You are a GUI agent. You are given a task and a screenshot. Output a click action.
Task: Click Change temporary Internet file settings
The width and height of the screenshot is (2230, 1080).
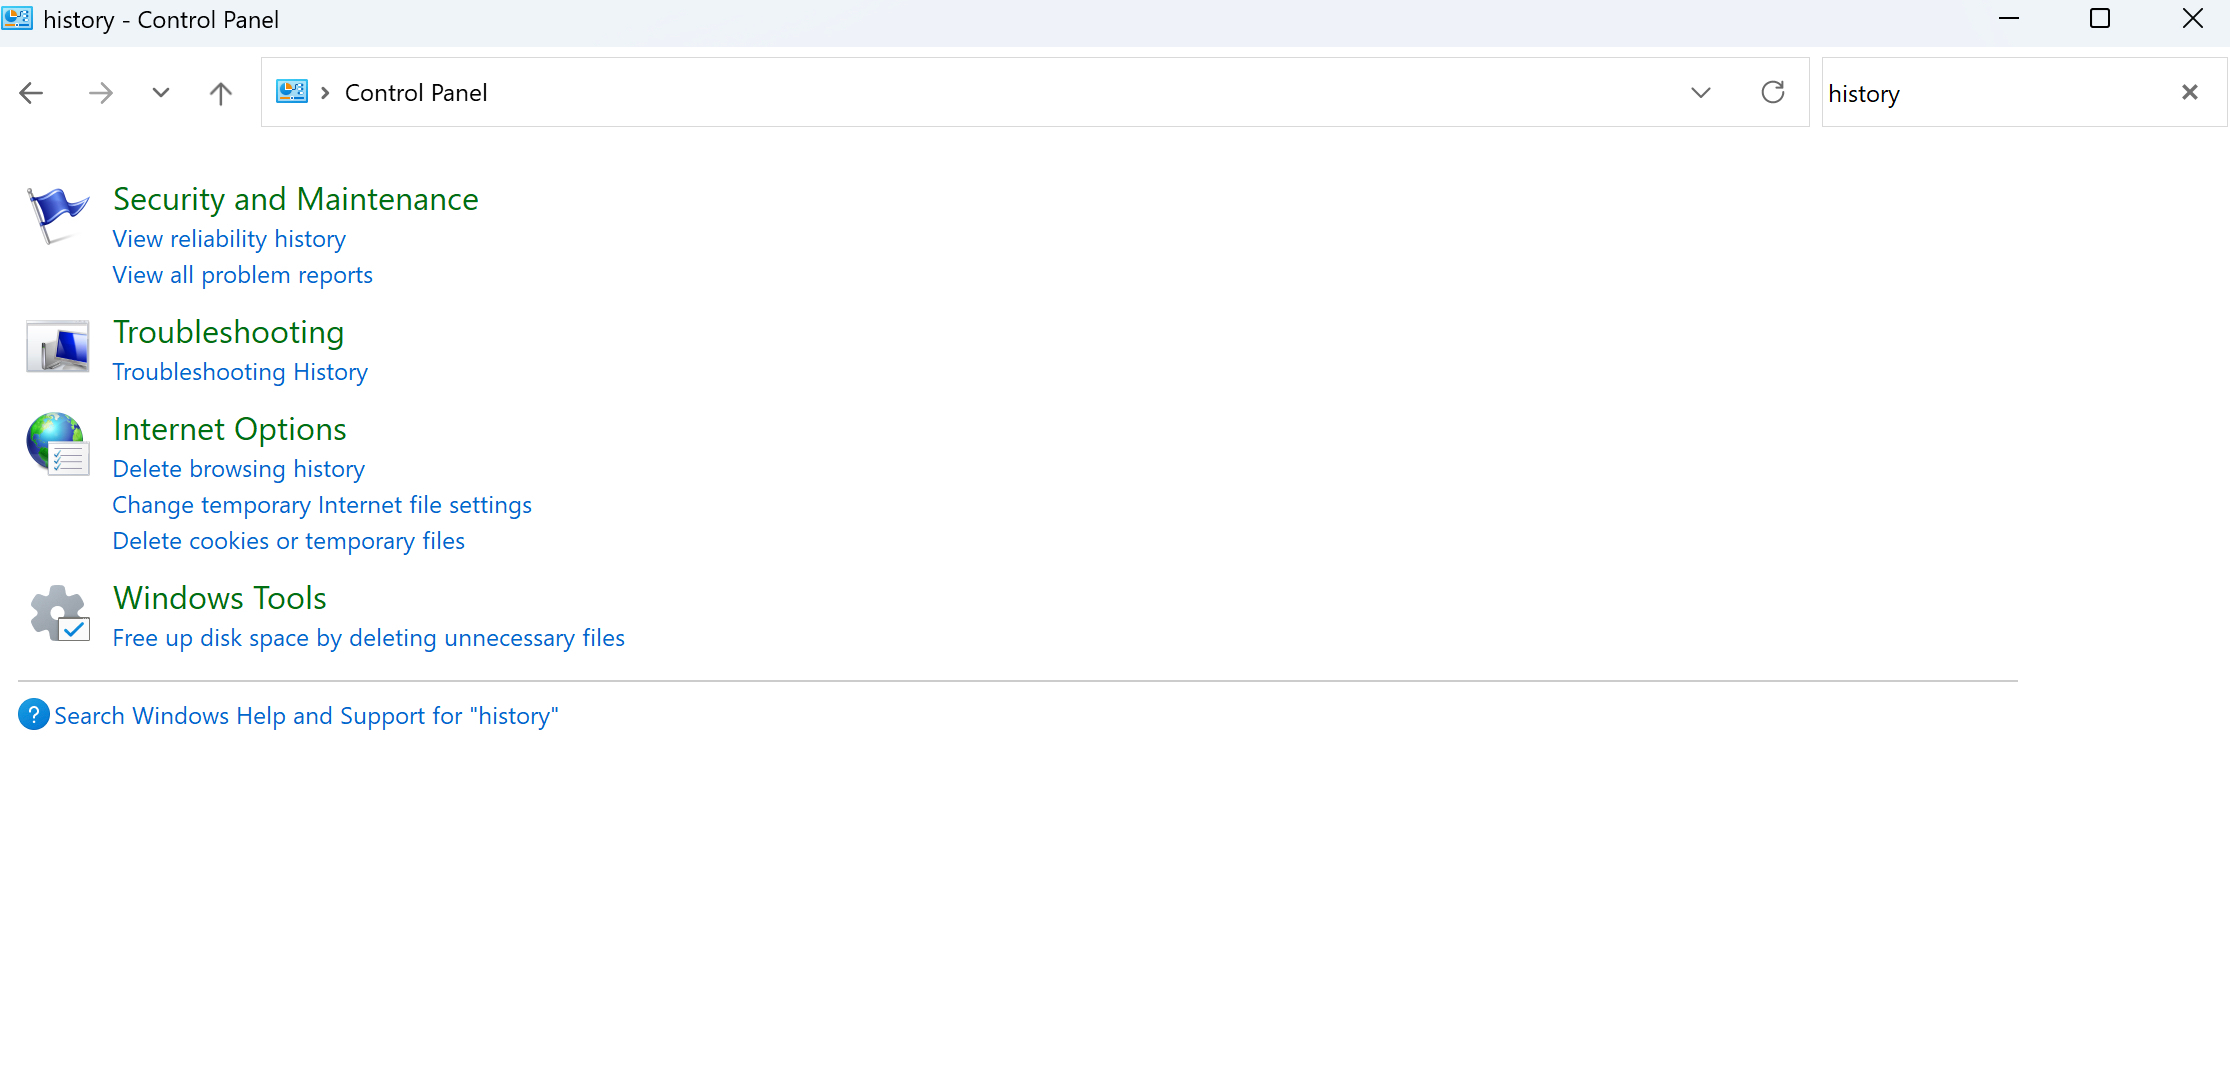[322, 505]
